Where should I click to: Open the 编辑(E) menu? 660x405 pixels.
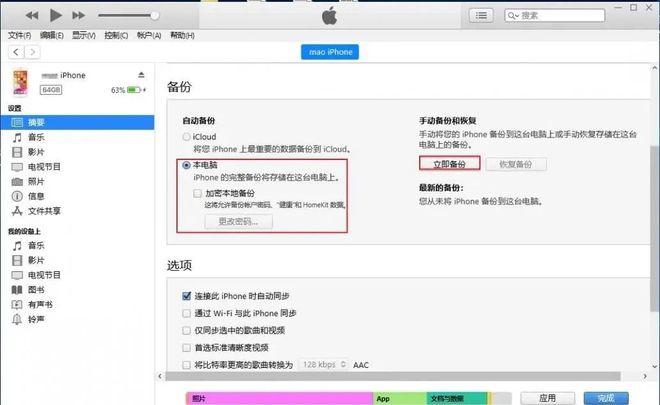[52, 35]
